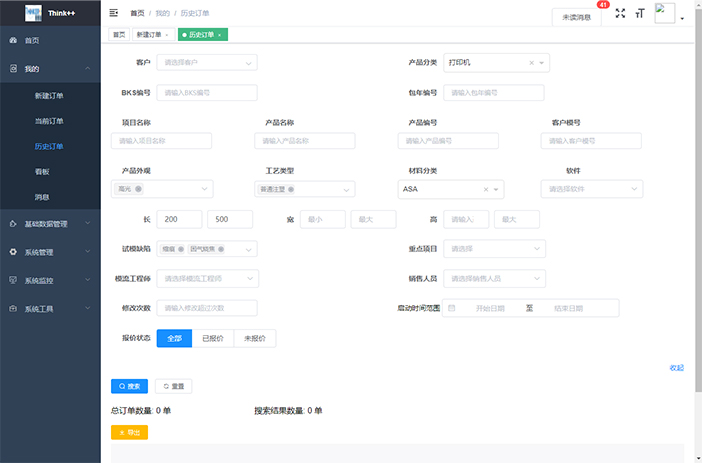Click the user avatar image

664,13
